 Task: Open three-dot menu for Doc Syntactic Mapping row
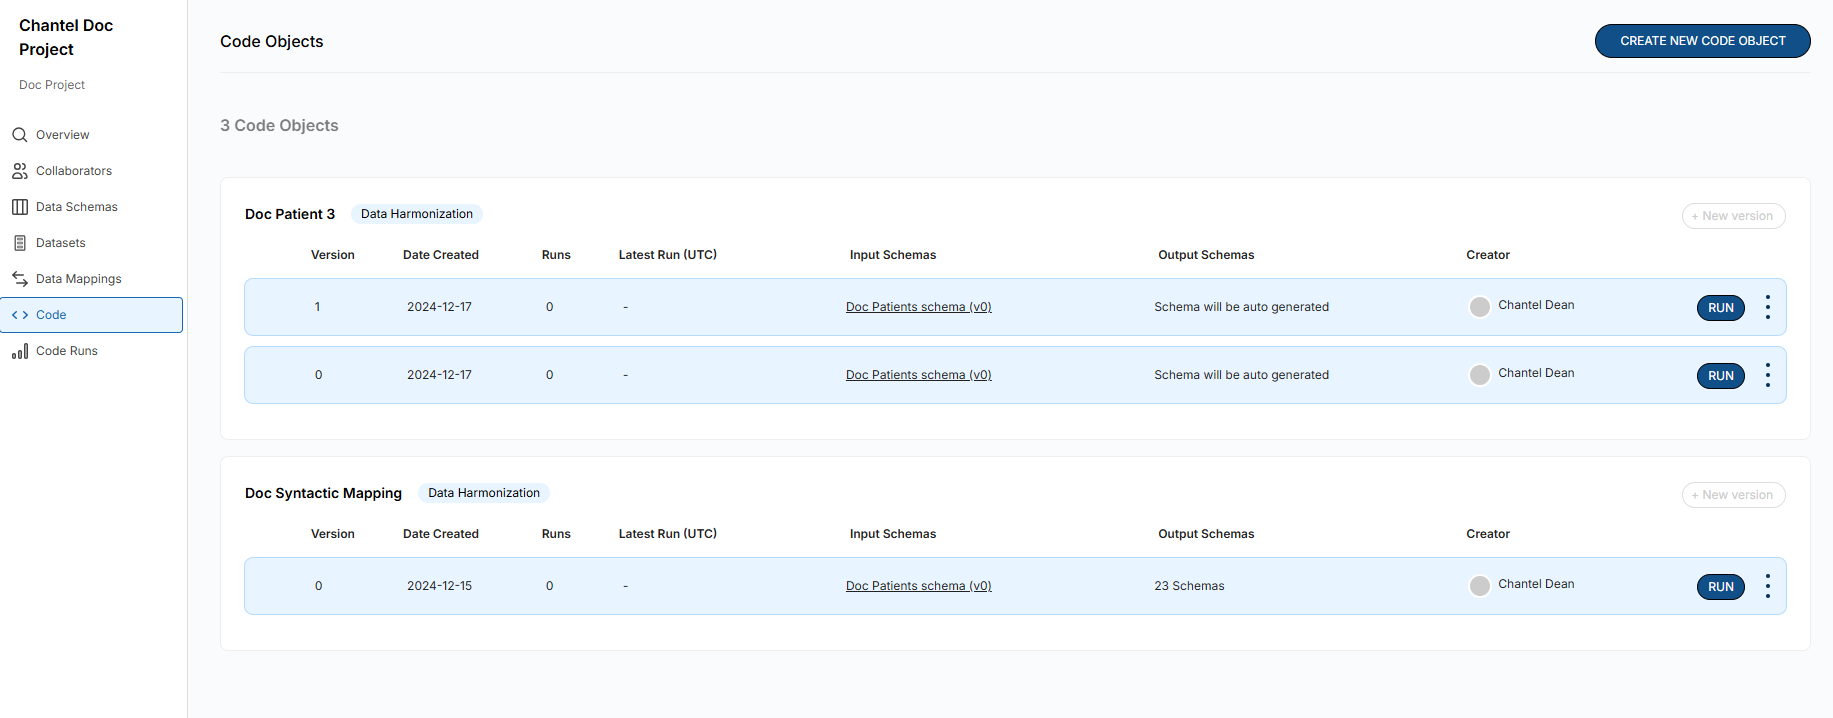[1767, 586]
